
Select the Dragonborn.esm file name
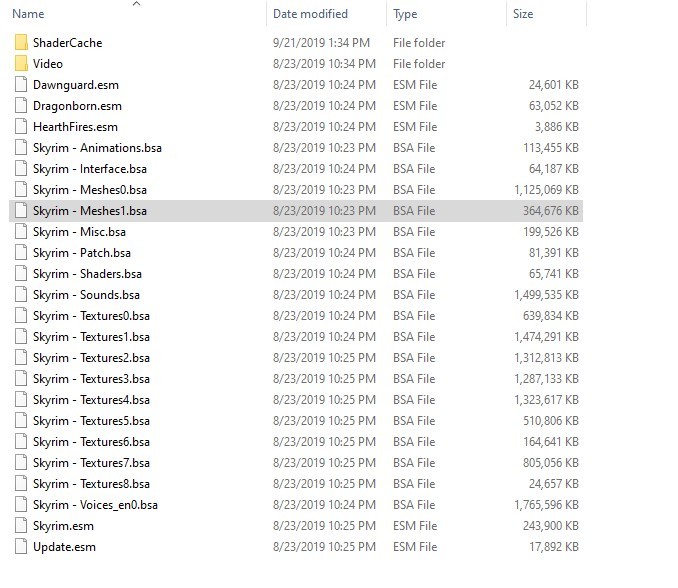click(x=77, y=106)
